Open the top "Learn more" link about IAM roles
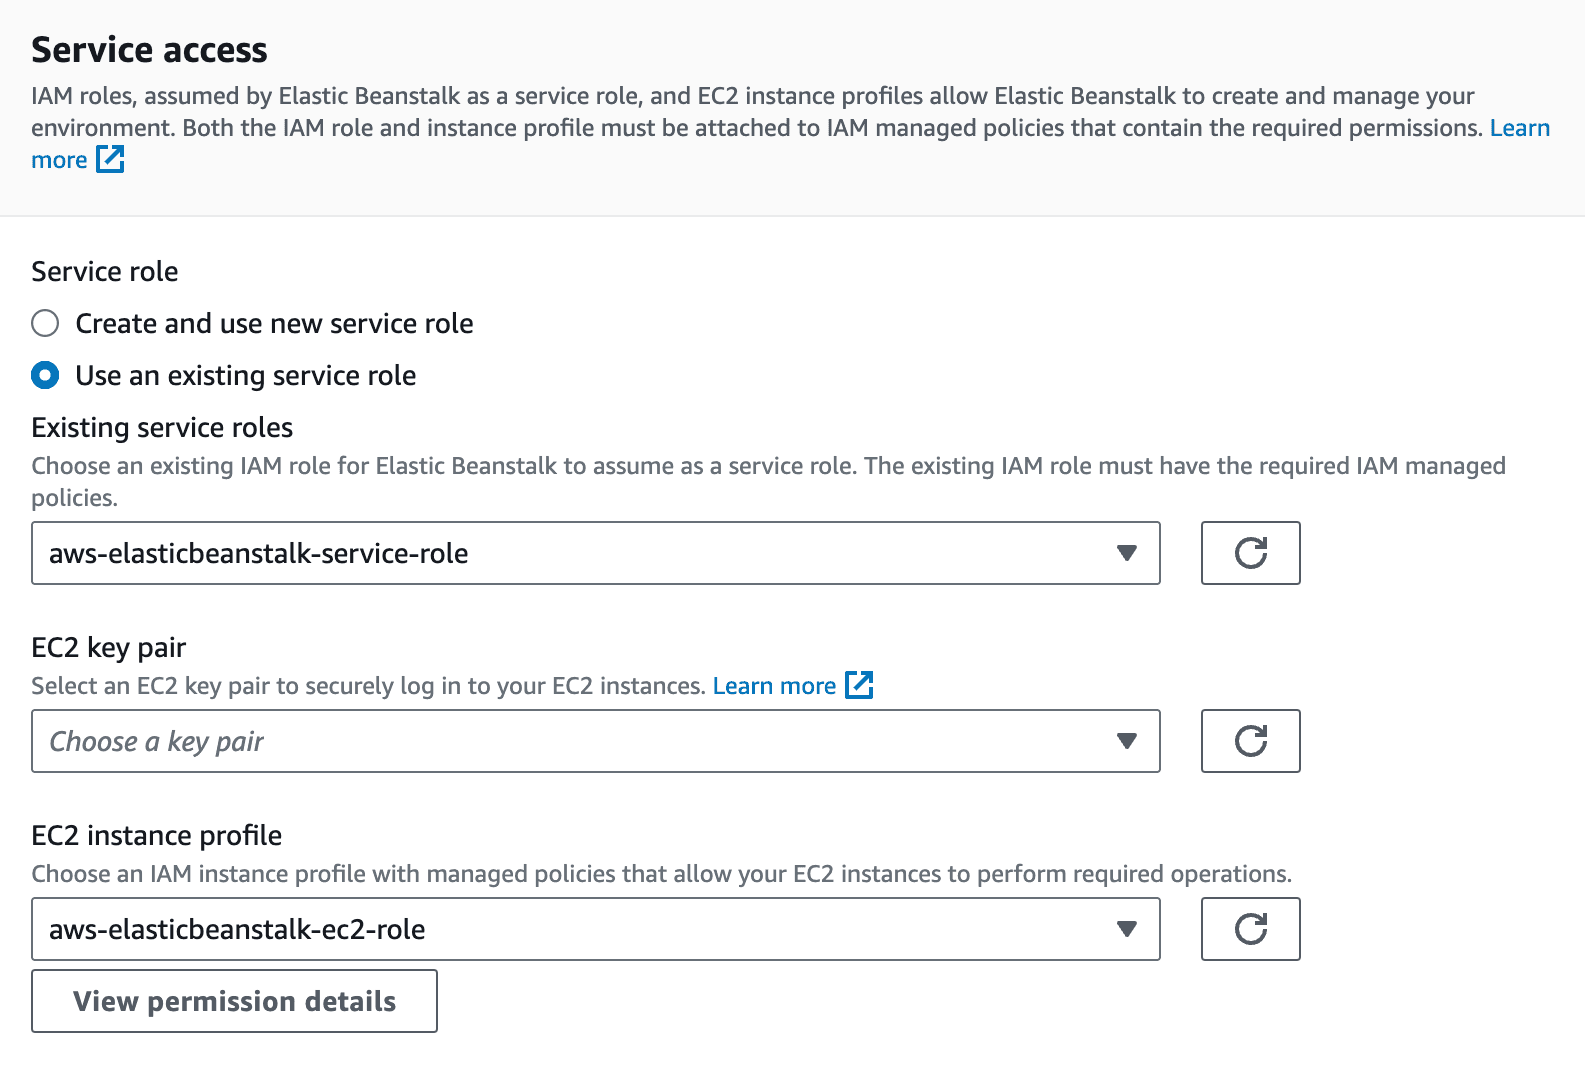 pyautogui.click(x=1519, y=127)
